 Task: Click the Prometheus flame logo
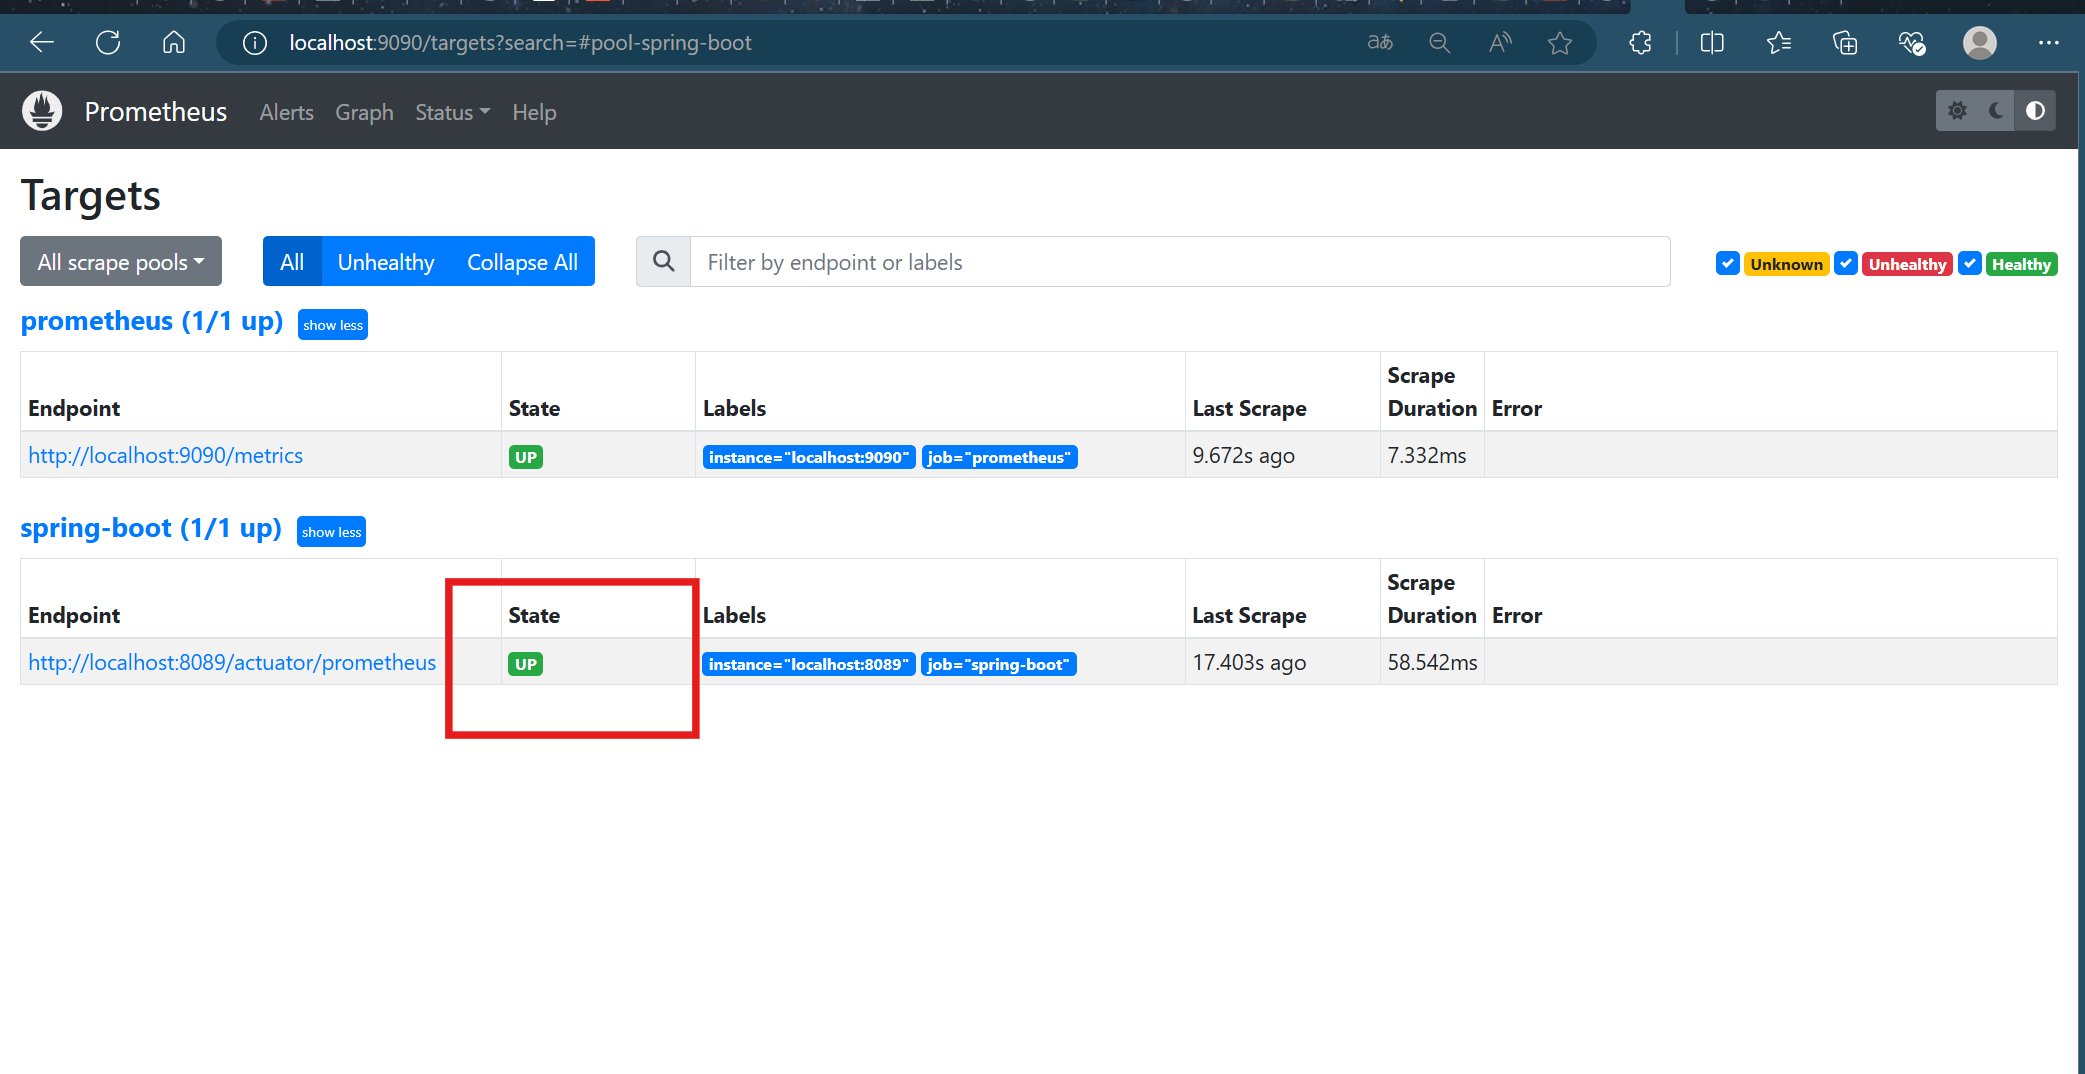[x=42, y=111]
